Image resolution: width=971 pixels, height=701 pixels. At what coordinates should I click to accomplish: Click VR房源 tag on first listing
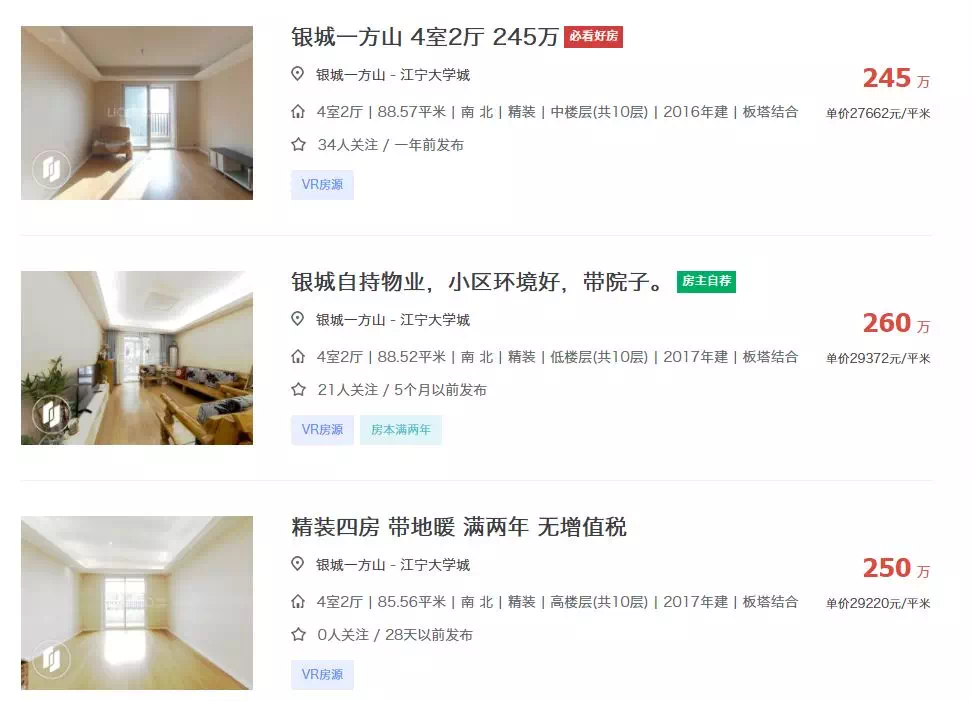click(322, 185)
